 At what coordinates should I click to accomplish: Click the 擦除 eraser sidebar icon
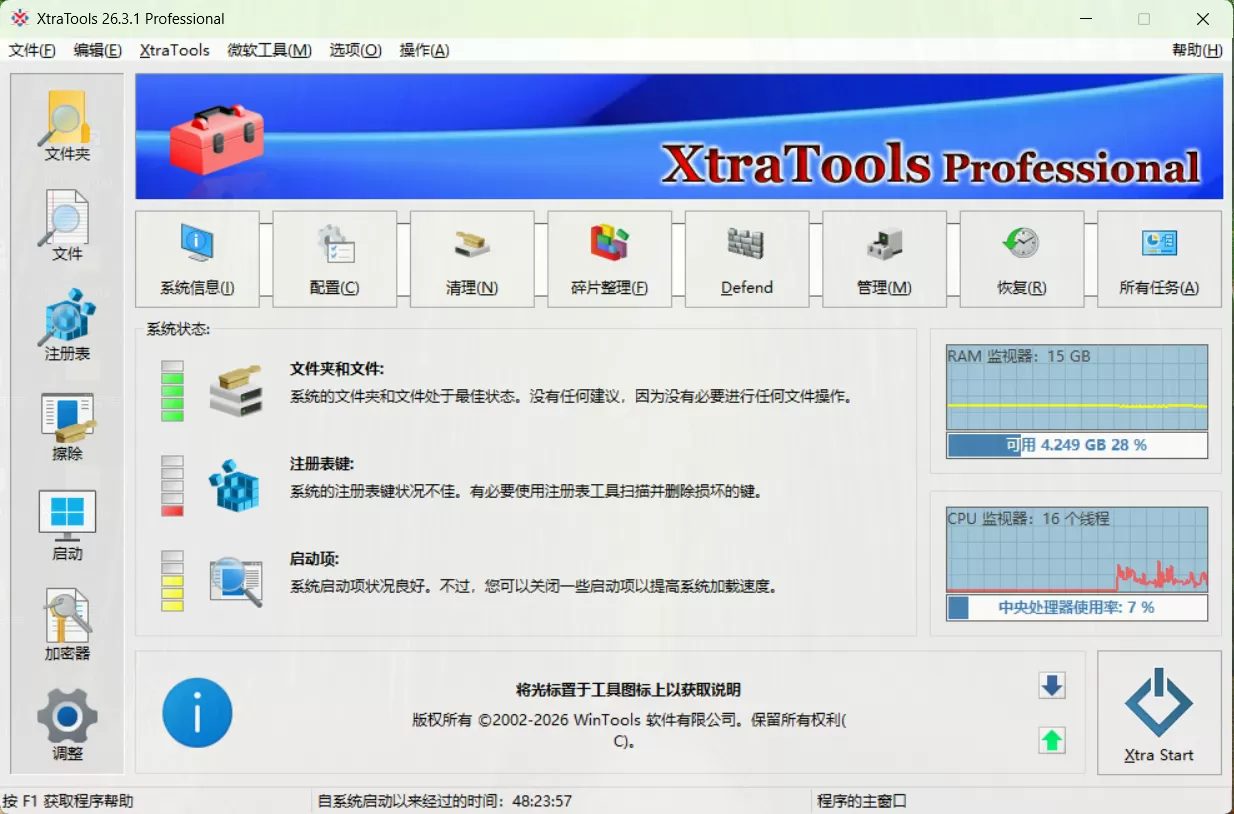[66, 428]
